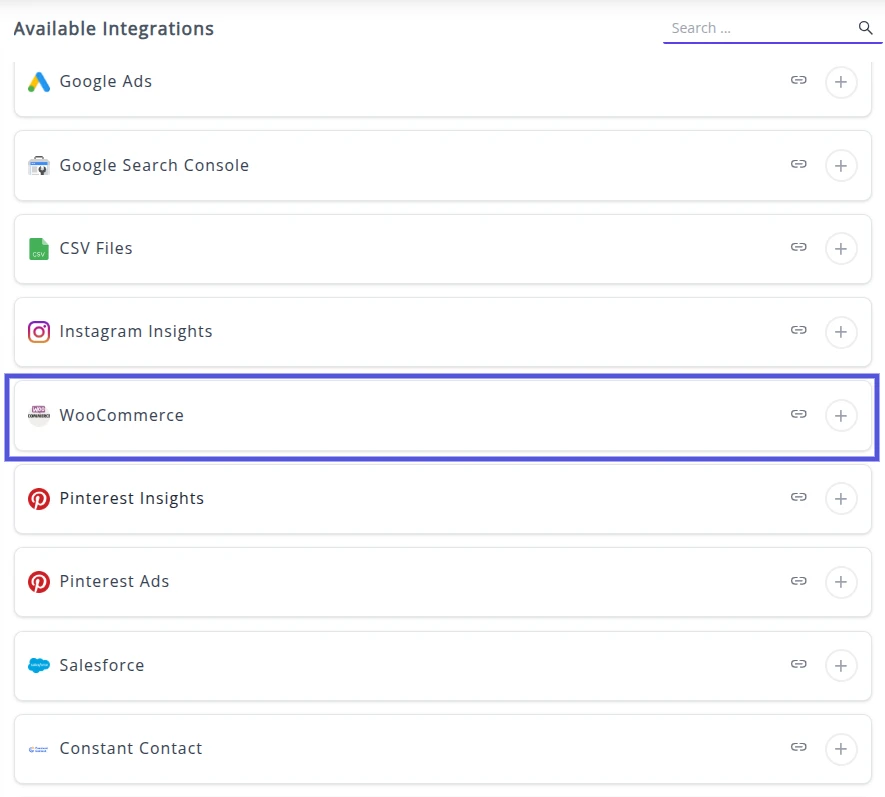Click the link icon for Constant Contact
This screenshot has height=797, width=885.
click(x=798, y=747)
